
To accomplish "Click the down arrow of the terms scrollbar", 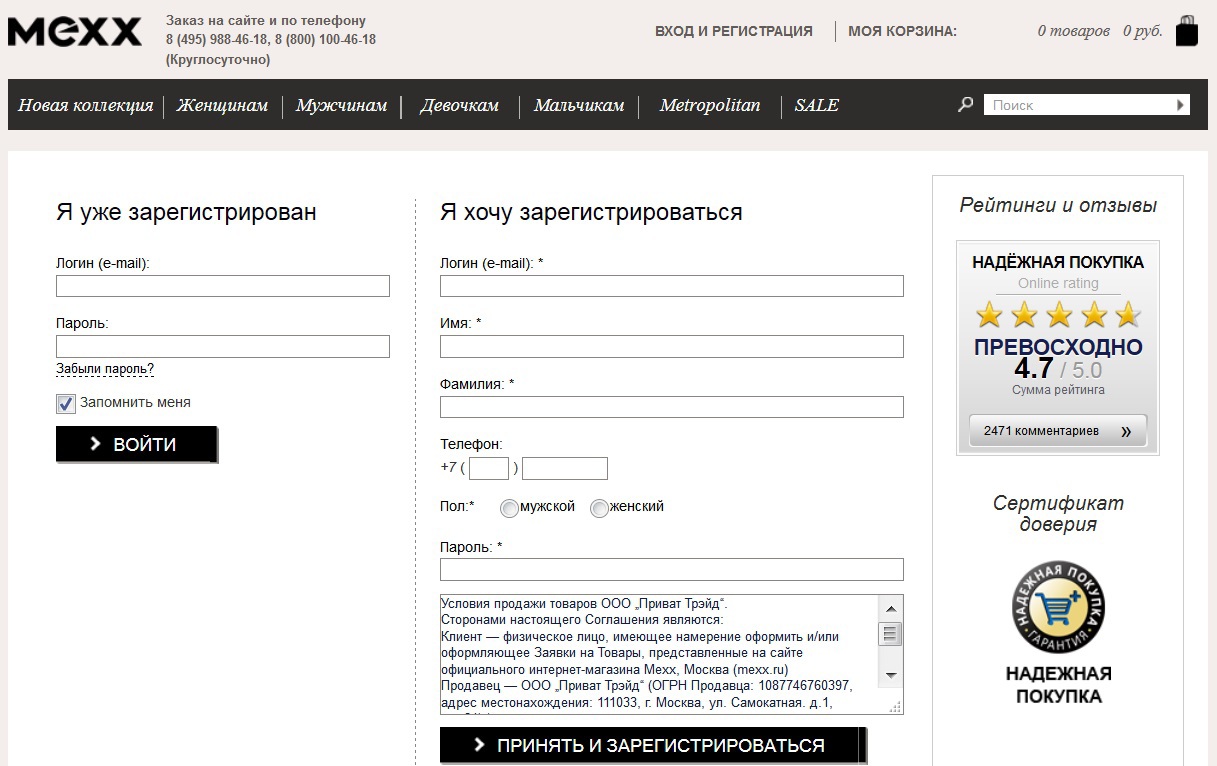I will coord(889,677).
